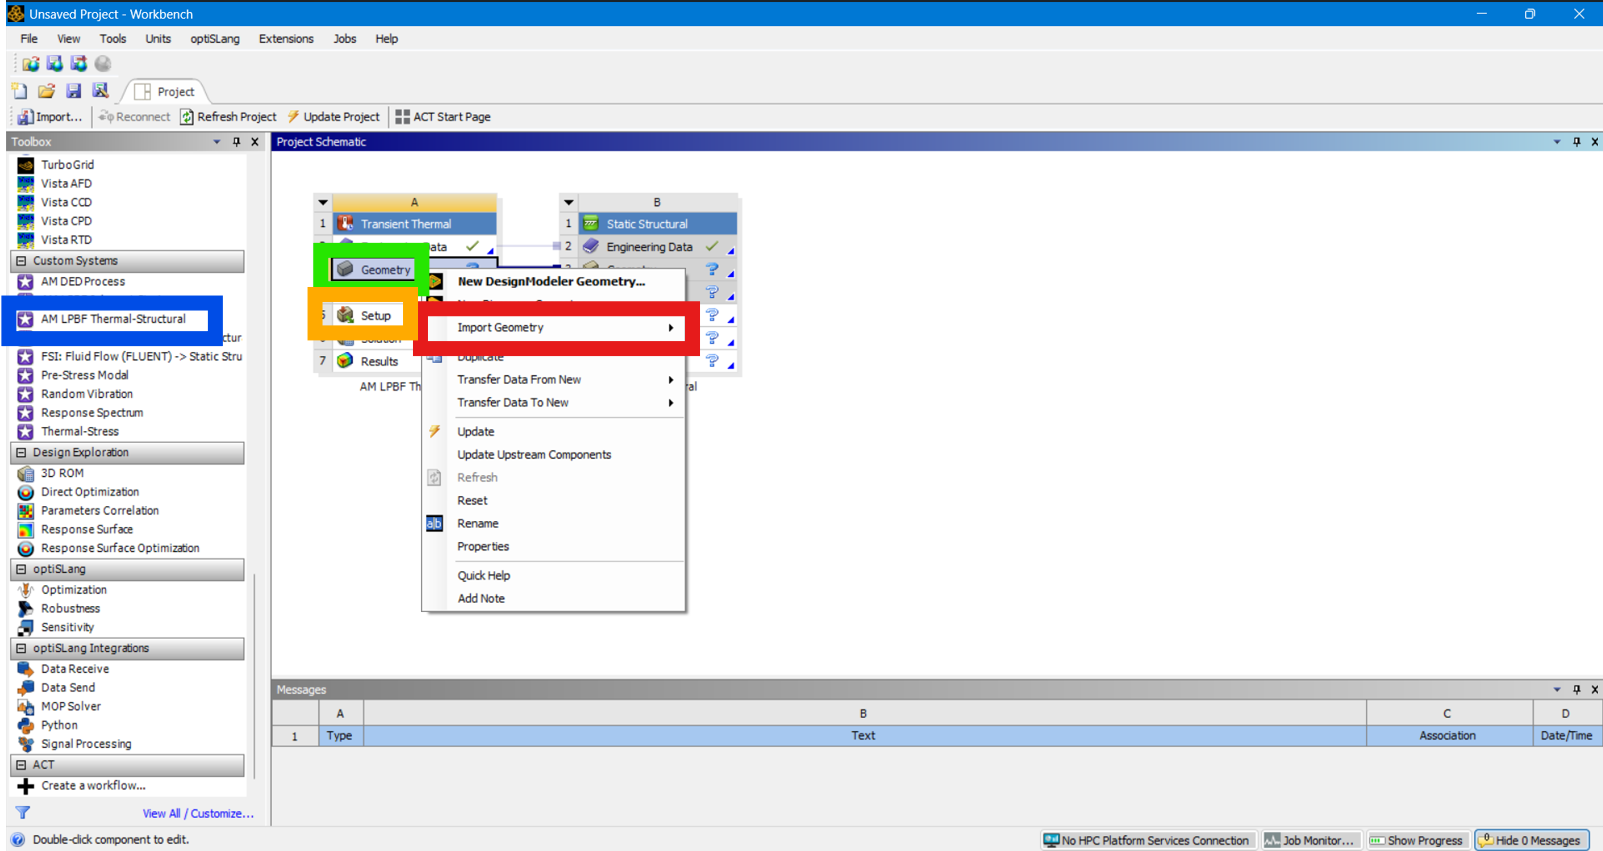Click the Python icon in optiSLang Integrations
Viewport: 1603px width, 851px height.
[x=26, y=726]
